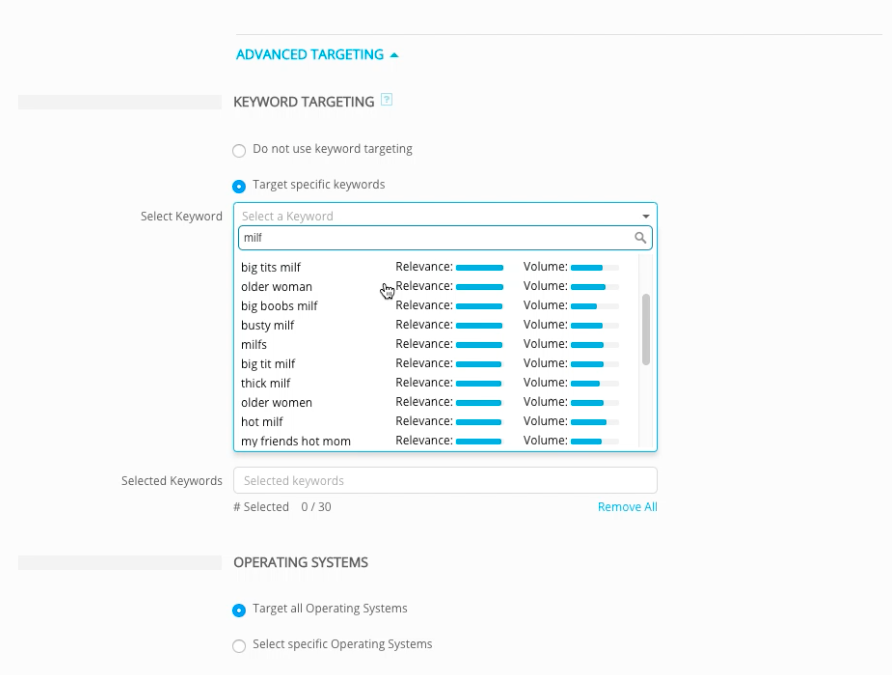Open the Keyword Targeting help icon
Image resolution: width=892 pixels, height=675 pixels.
click(x=386, y=100)
